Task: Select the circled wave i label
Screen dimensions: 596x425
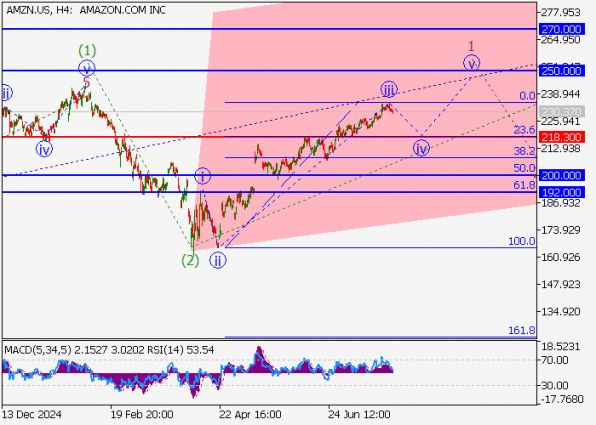Action: pos(202,176)
